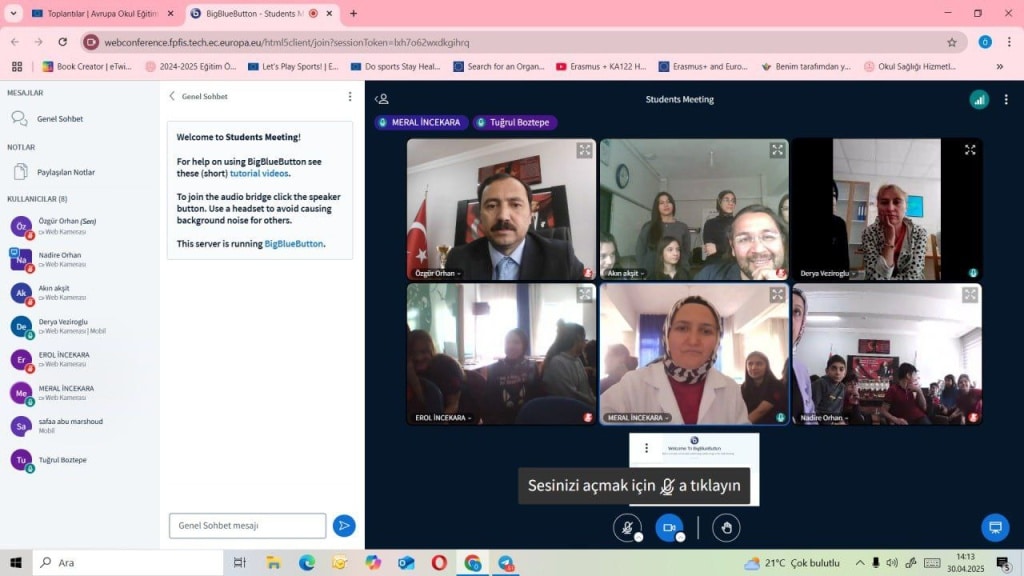The height and width of the screenshot is (576, 1024).
Task: Click the Genel Sohbet message input field
Action: point(247,525)
